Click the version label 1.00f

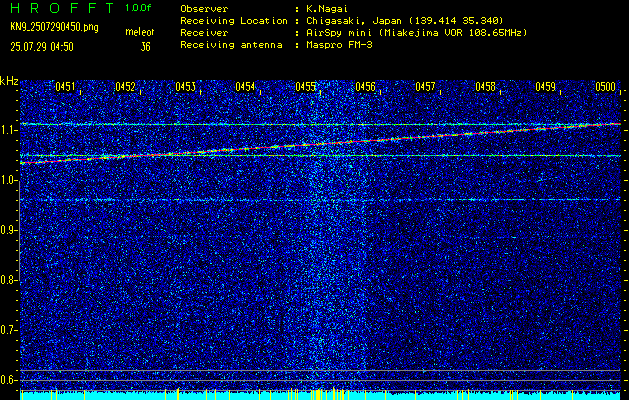point(138,8)
